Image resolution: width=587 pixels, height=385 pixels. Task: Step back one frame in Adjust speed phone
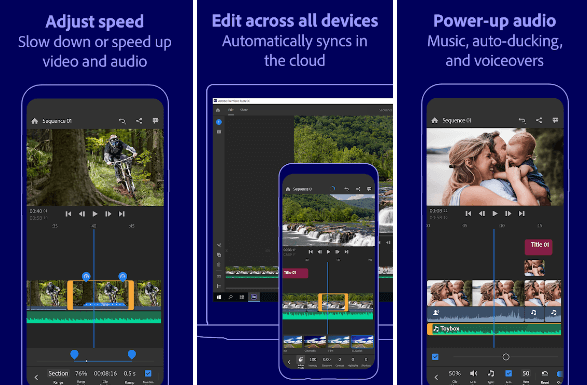click(x=82, y=214)
